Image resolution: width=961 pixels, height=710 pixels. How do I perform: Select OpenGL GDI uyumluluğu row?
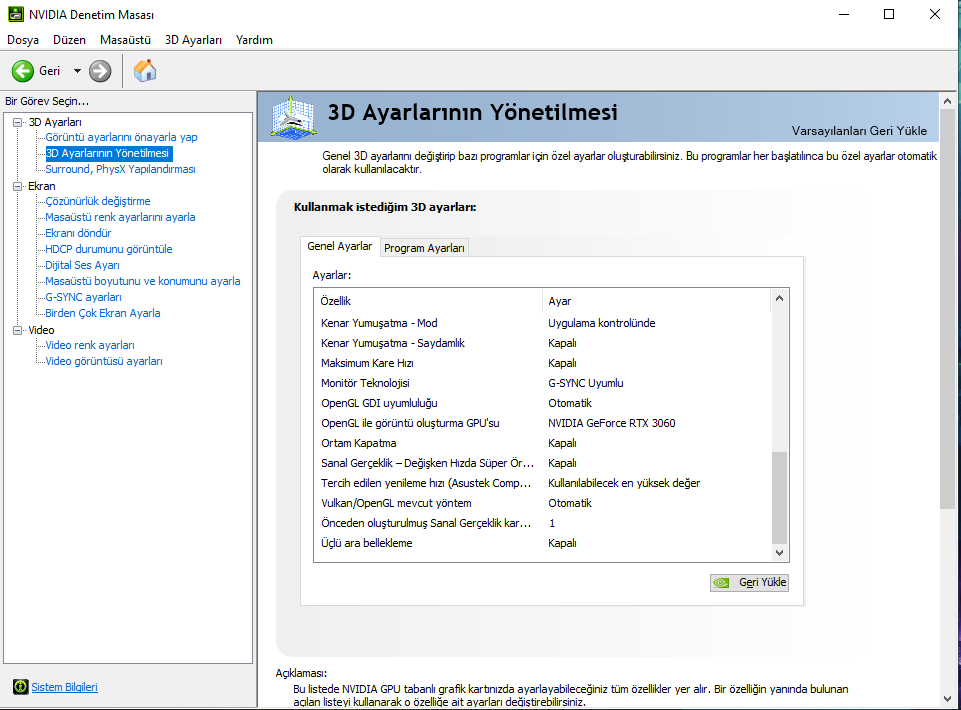[x=542, y=403]
